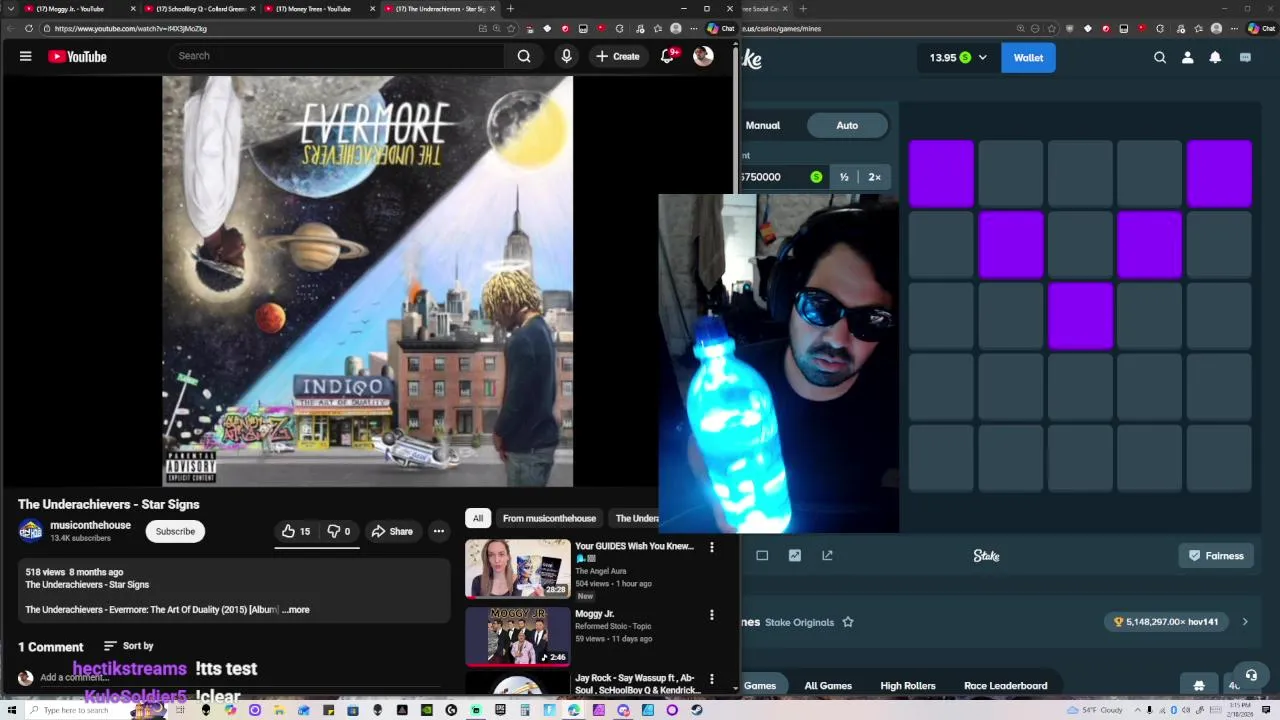
Task: Favorite the Mines game with star icon
Action: click(x=847, y=622)
